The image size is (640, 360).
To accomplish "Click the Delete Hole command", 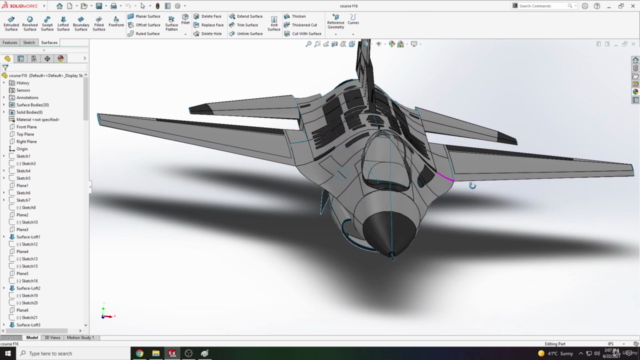I will point(207,33).
